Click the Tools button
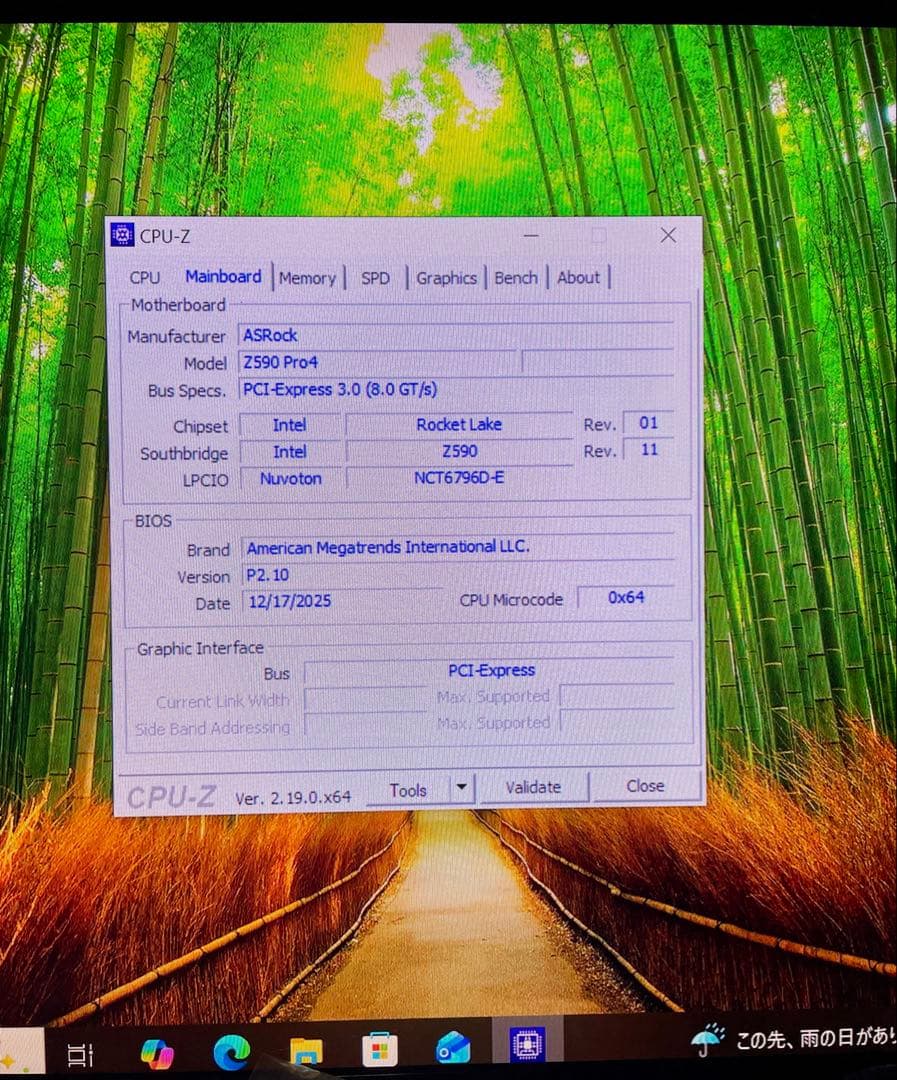Image resolution: width=897 pixels, height=1080 pixels. pos(408,790)
